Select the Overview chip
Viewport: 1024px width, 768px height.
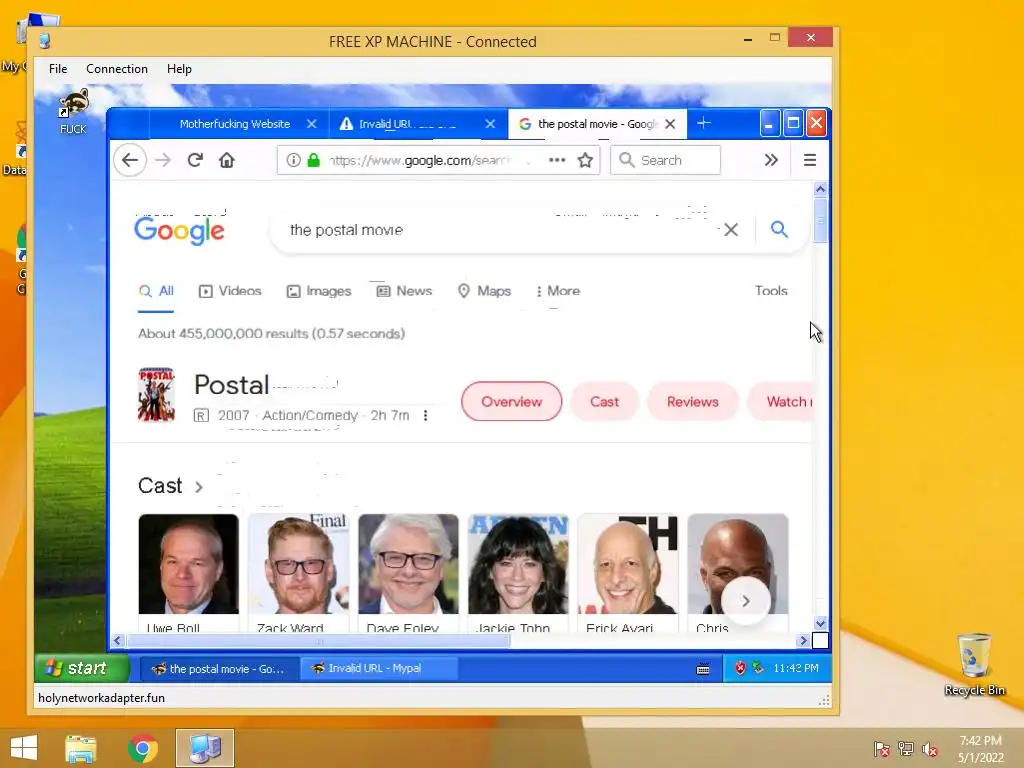click(511, 402)
